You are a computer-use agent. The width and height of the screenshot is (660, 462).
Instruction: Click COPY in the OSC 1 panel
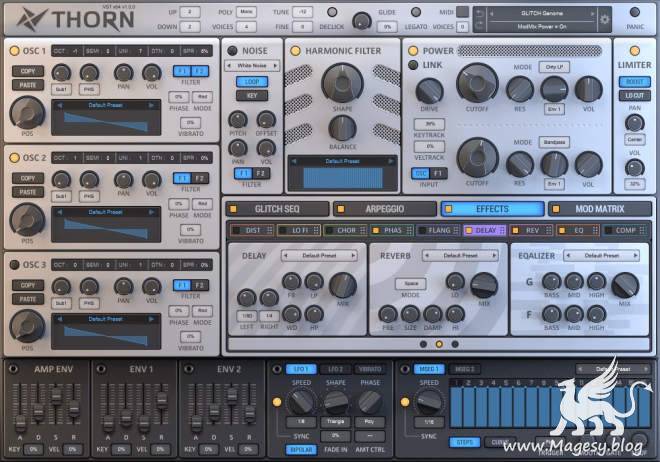tap(28, 71)
